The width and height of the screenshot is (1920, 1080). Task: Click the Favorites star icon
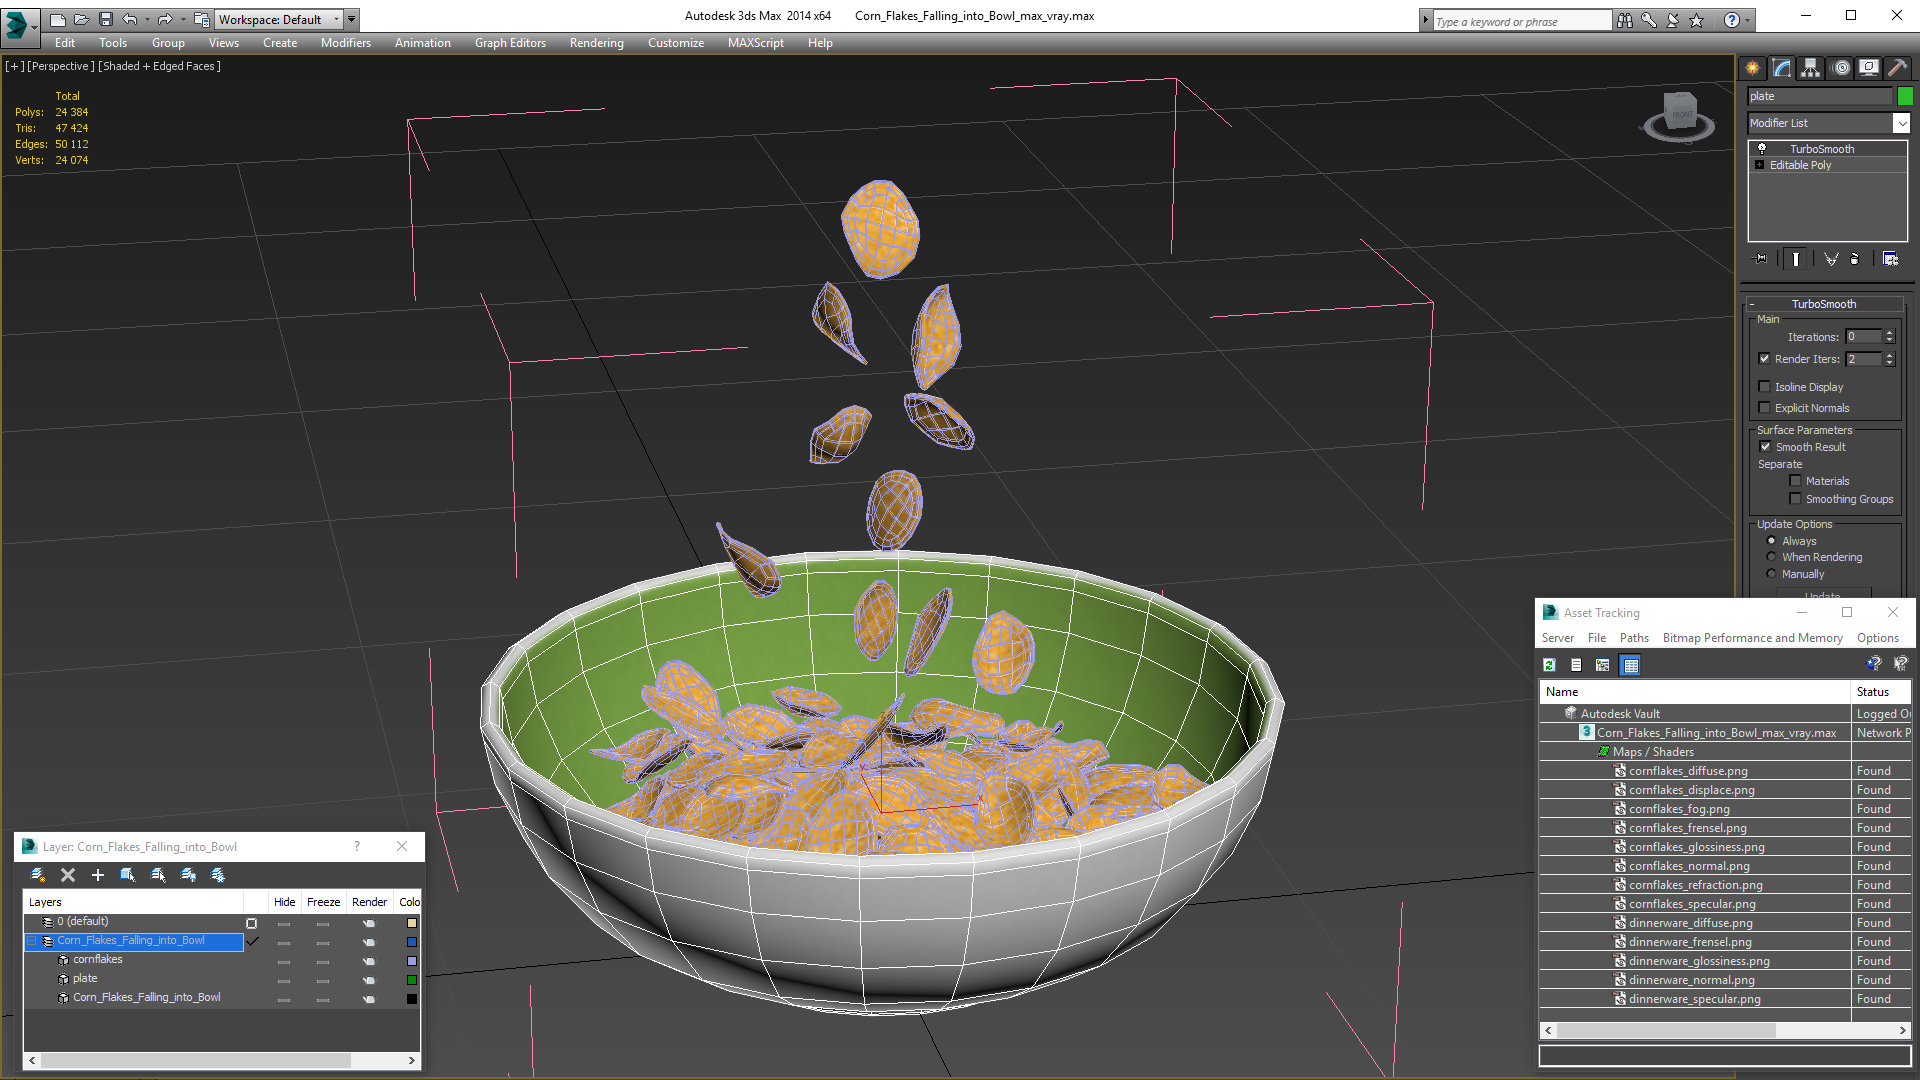pos(1697,20)
